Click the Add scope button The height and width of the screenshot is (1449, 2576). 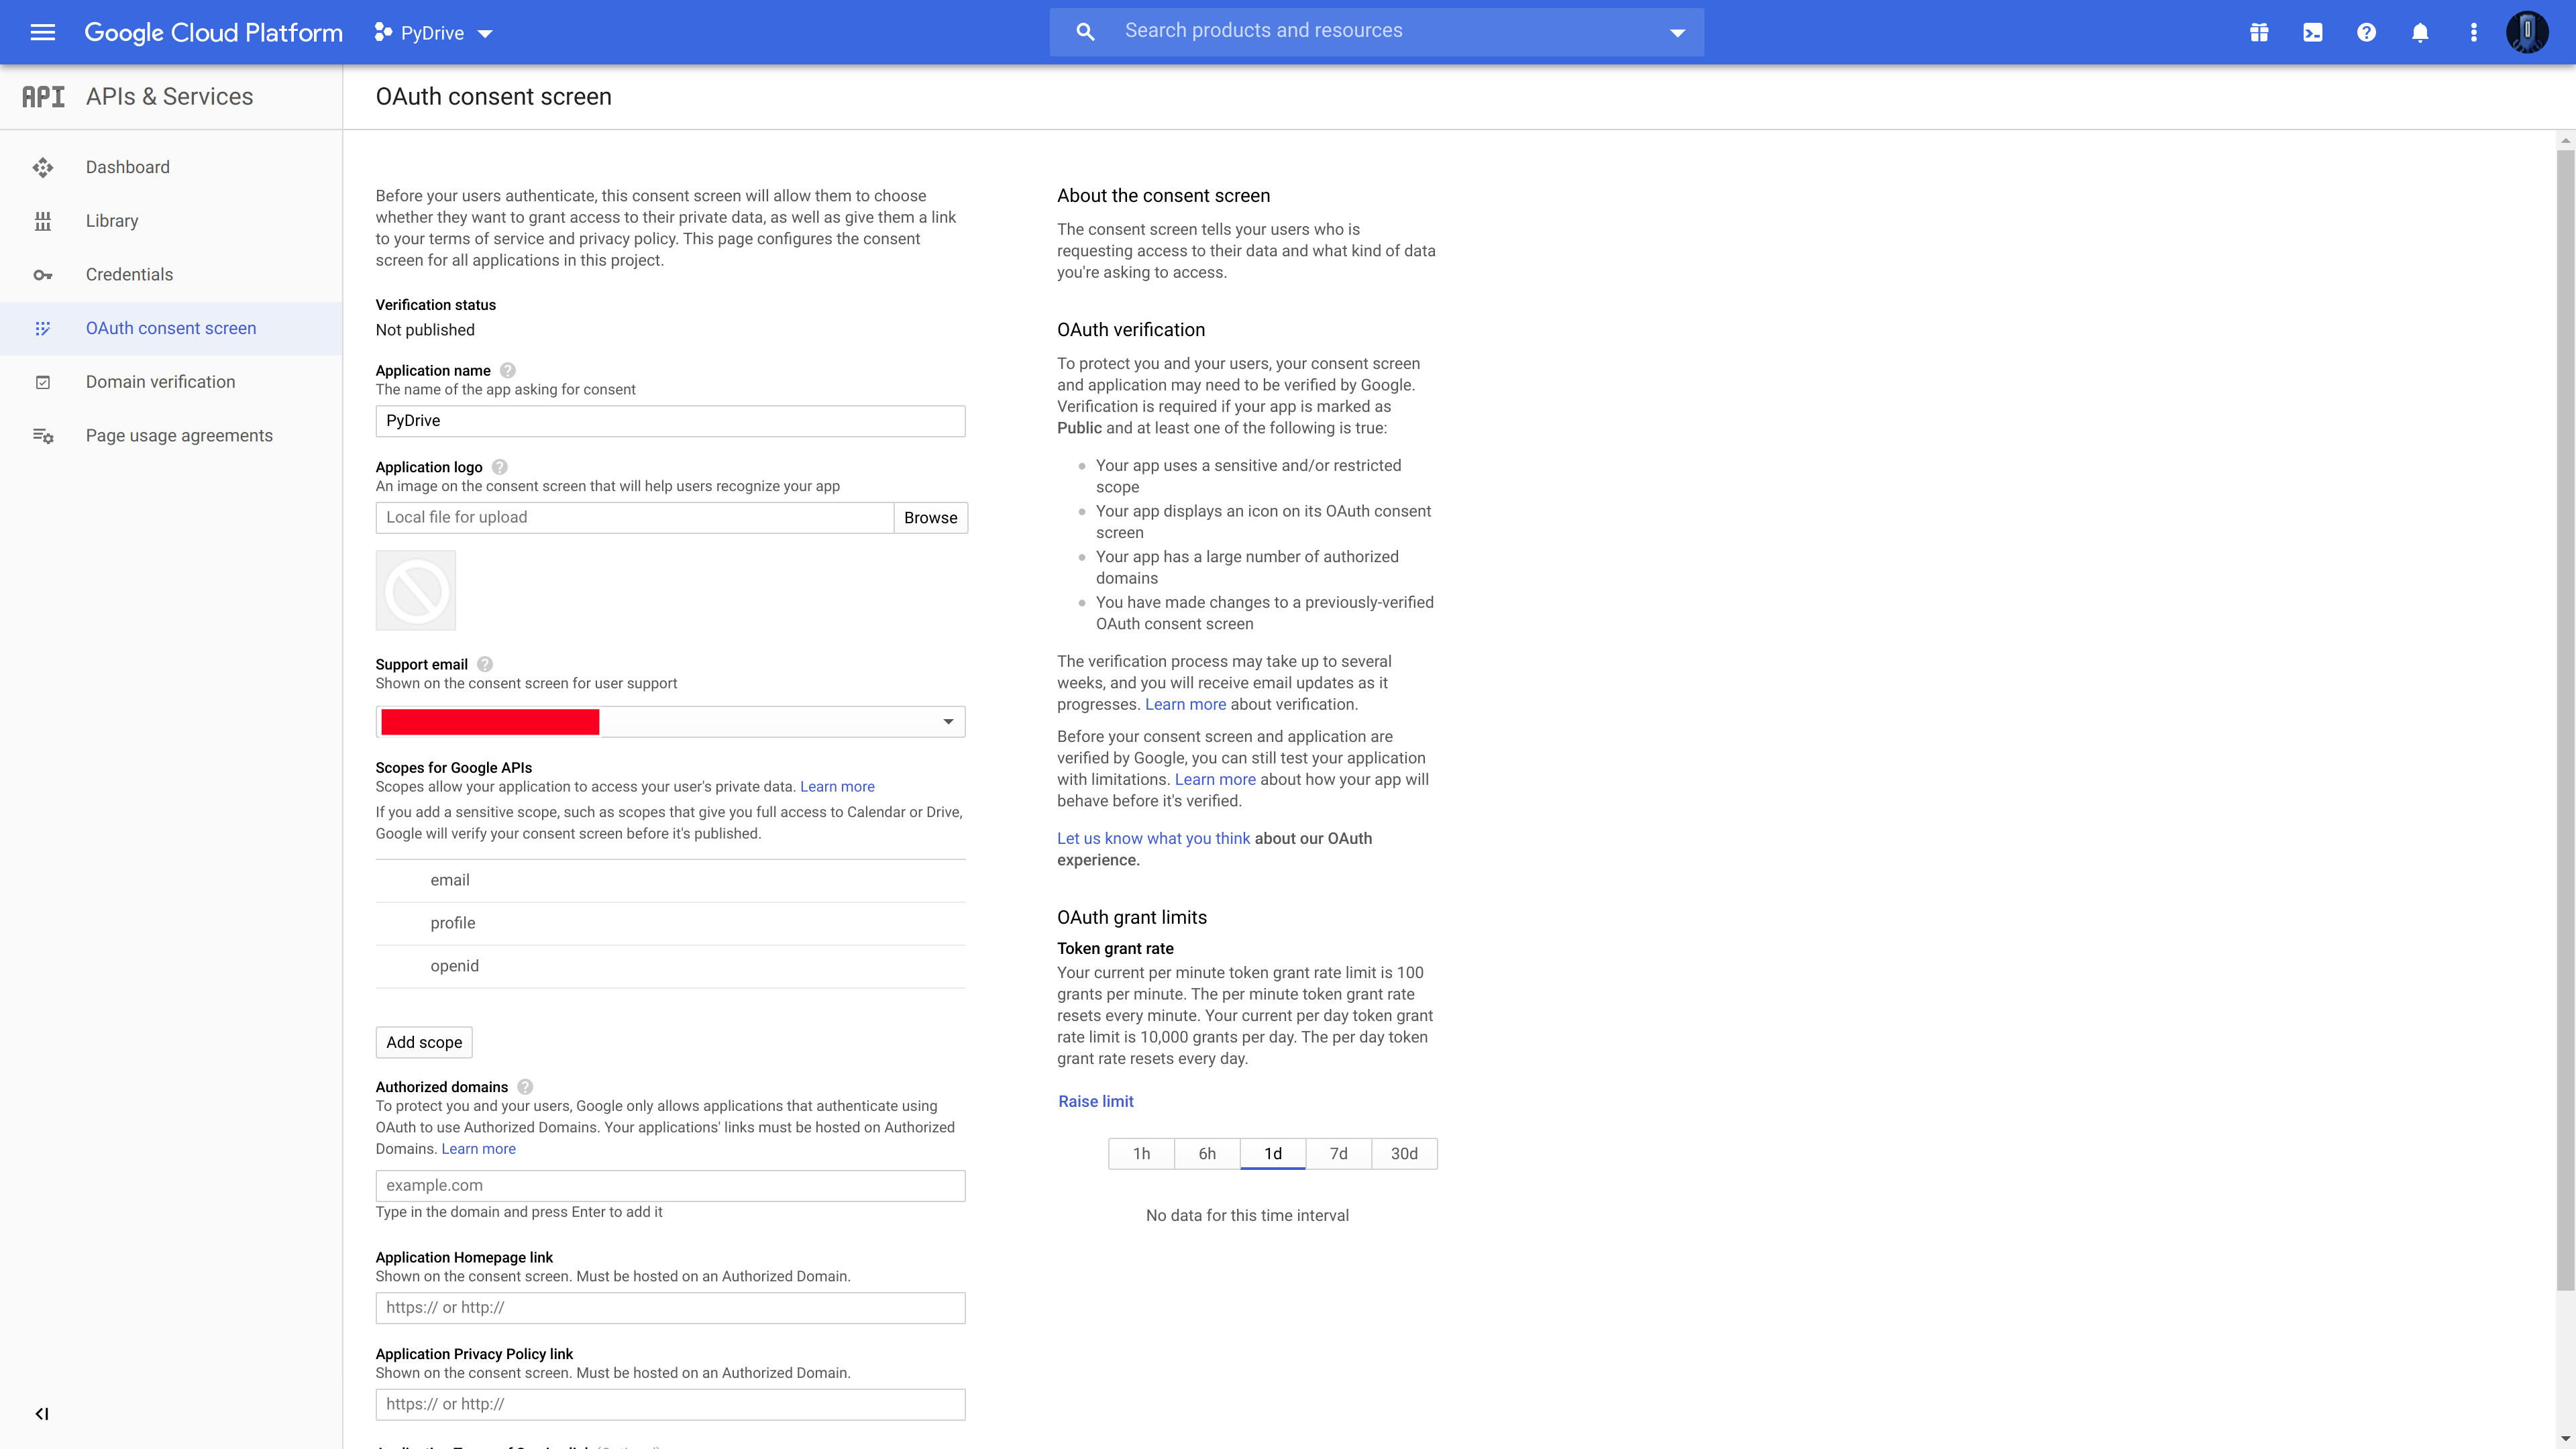(x=424, y=1042)
